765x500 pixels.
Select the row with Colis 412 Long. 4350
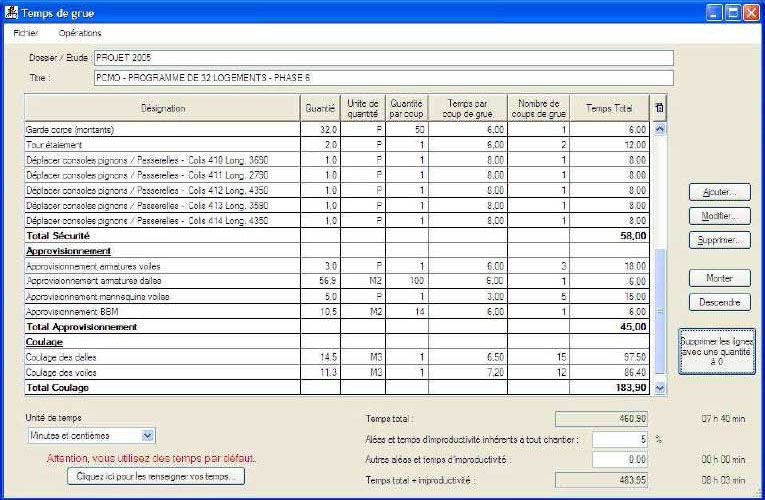(337, 190)
